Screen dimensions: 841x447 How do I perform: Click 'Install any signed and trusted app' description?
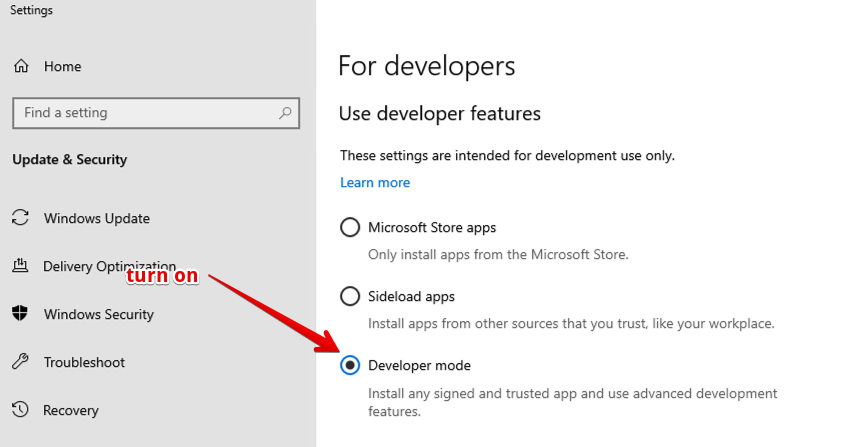pyautogui.click(x=572, y=402)
